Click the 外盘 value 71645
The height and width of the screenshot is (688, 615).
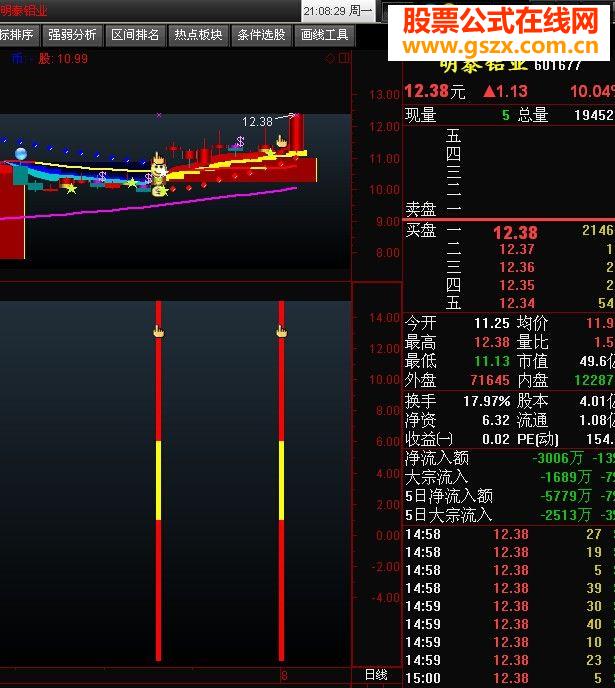(x=490, y=380)
